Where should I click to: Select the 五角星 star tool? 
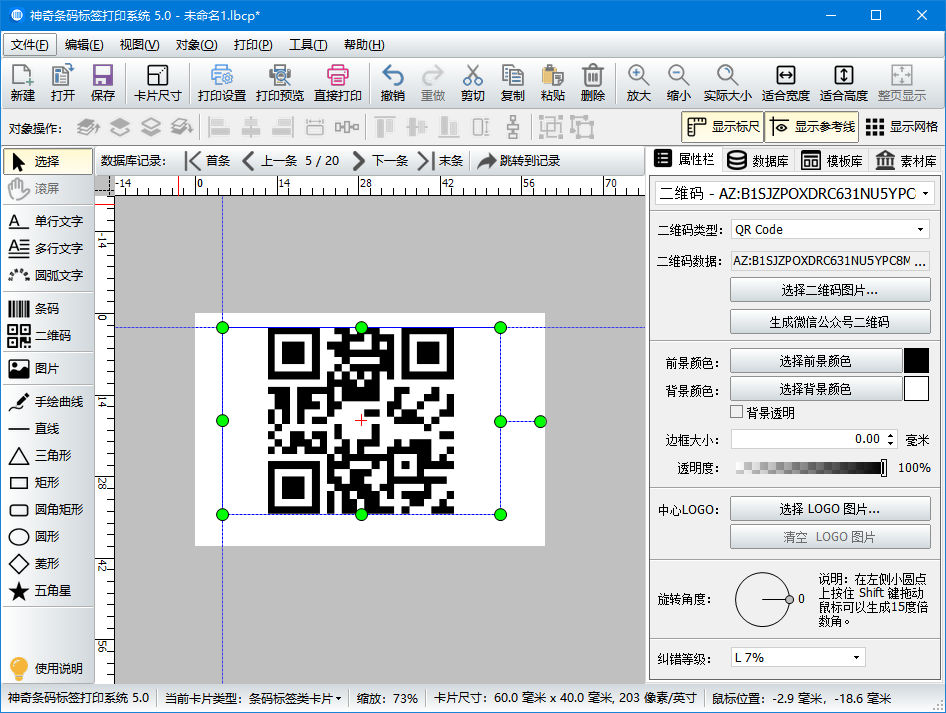47,591
